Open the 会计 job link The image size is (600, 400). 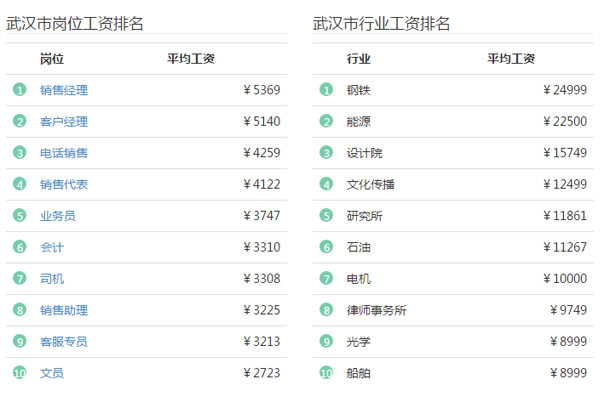tap(52, 247)
